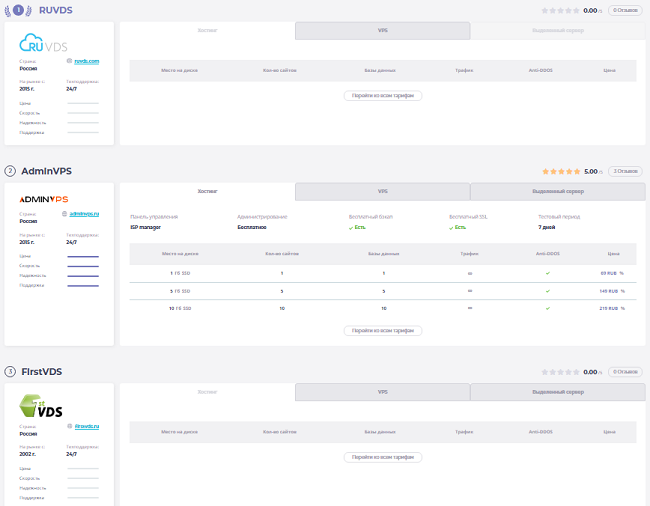The width and height of the screenshot is (650, 506).
Task: Open the Выделенный сервер tab for FirstVDS
Action: coord(558,392)
